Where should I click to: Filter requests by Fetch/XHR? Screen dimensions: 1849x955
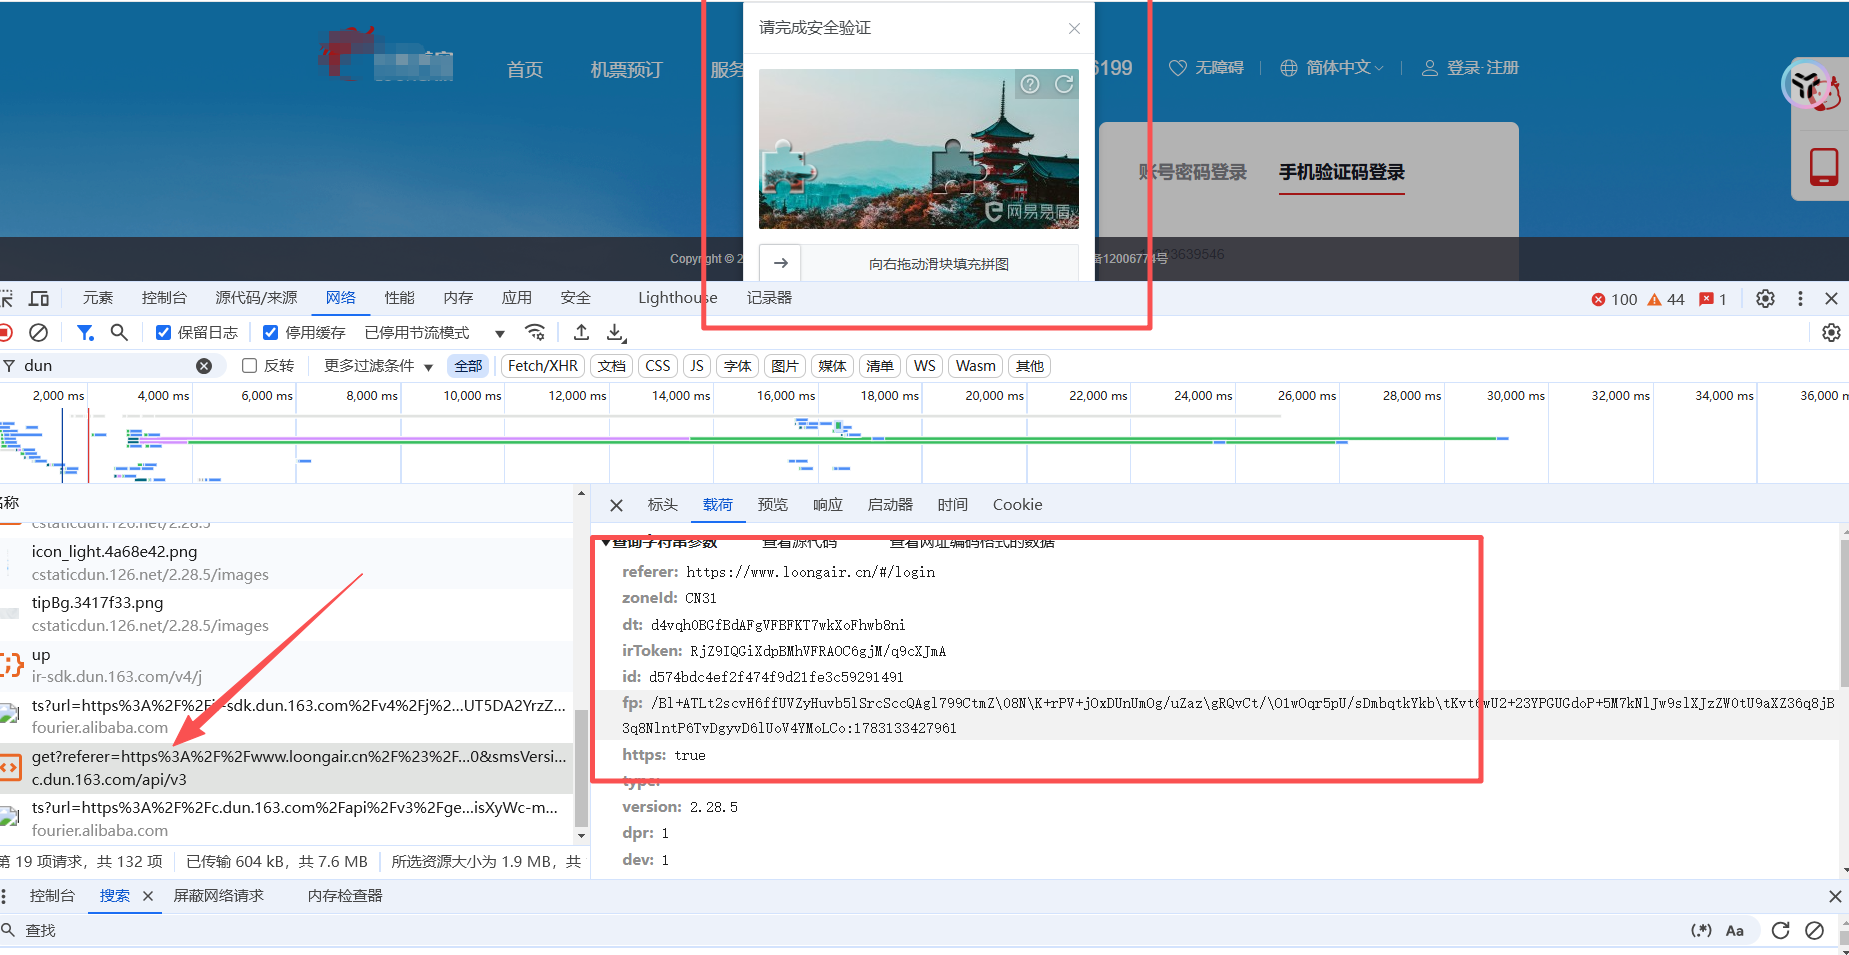[x=543, y=366]
